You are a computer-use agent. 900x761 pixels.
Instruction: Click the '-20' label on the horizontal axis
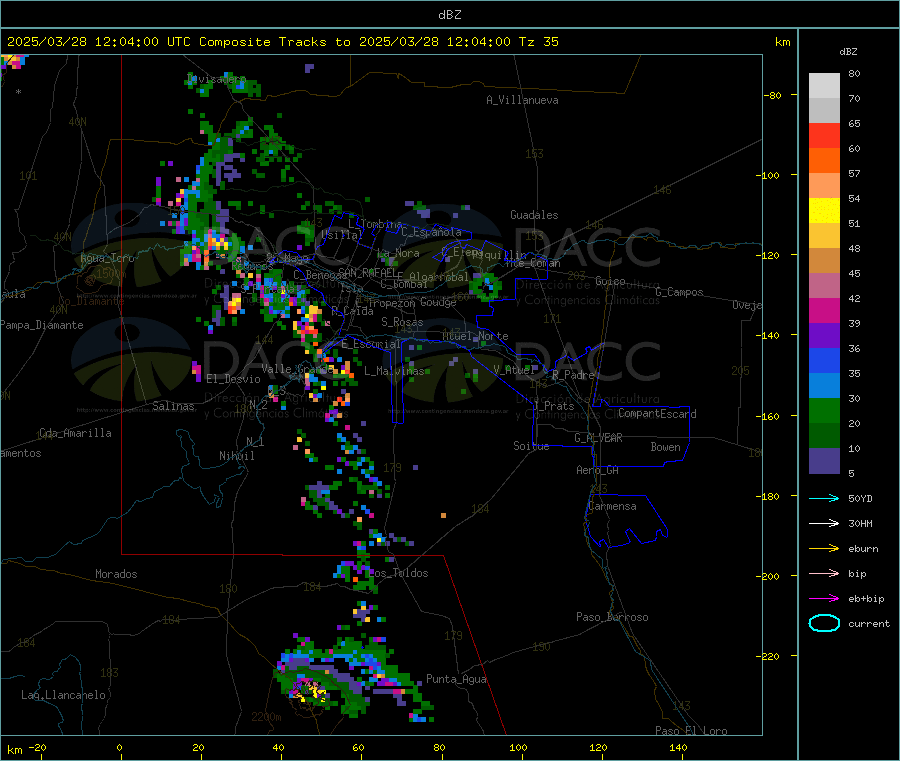pyautogui.click(x=38, y=747)
